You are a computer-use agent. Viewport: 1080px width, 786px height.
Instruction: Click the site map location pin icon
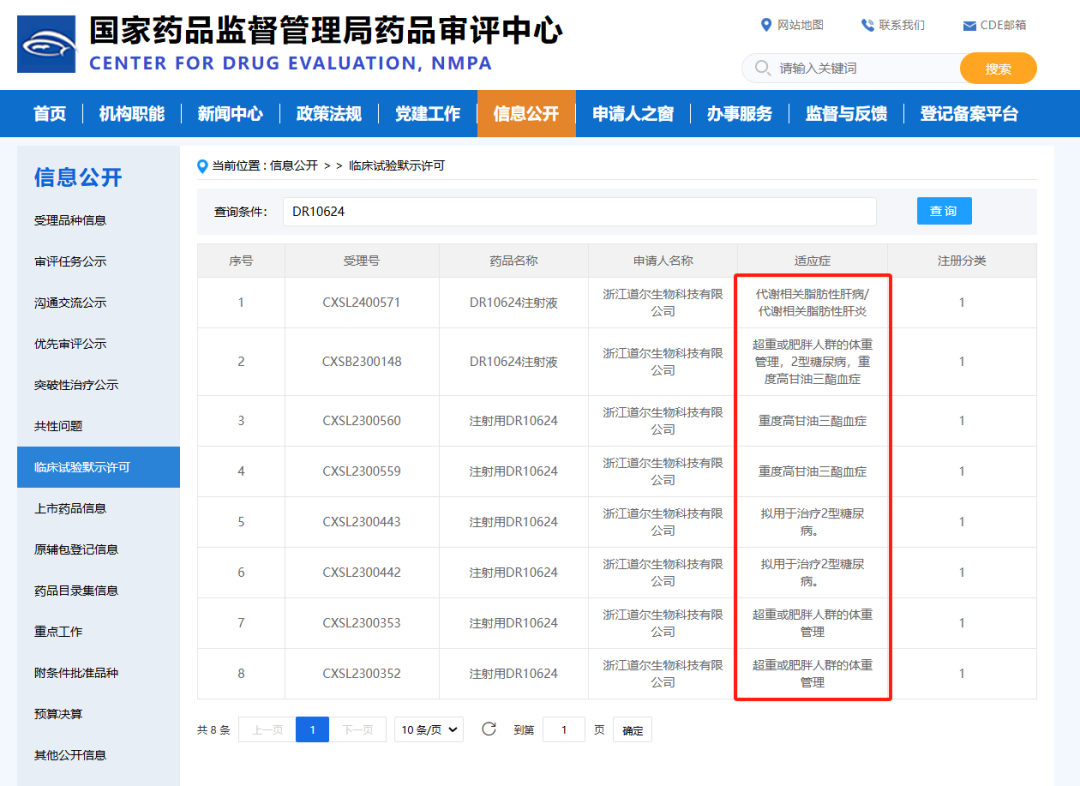766,25
